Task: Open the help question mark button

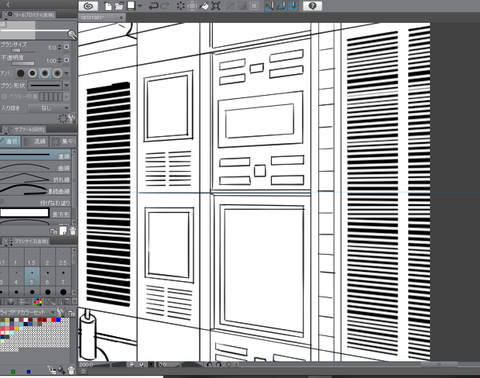Action: (x=312, y=6)
